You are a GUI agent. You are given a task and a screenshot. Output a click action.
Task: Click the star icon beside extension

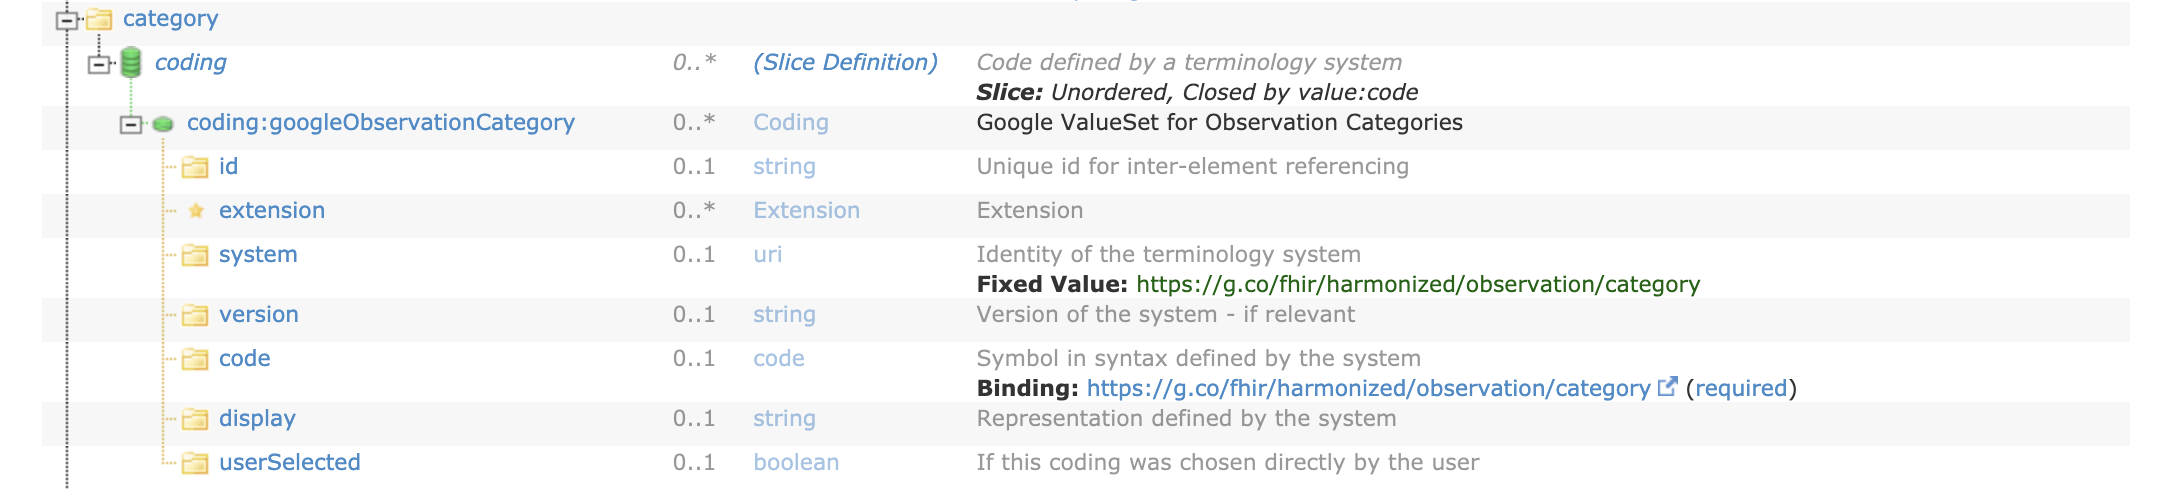(x=196, y=211)
